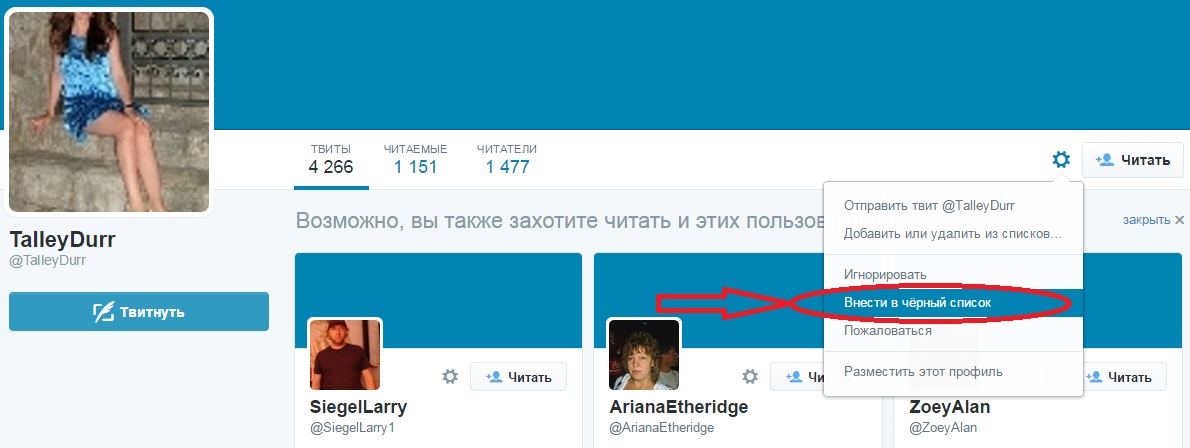
Task: Open the blue gear menu beside Читать
Action: pos(1061,159)
